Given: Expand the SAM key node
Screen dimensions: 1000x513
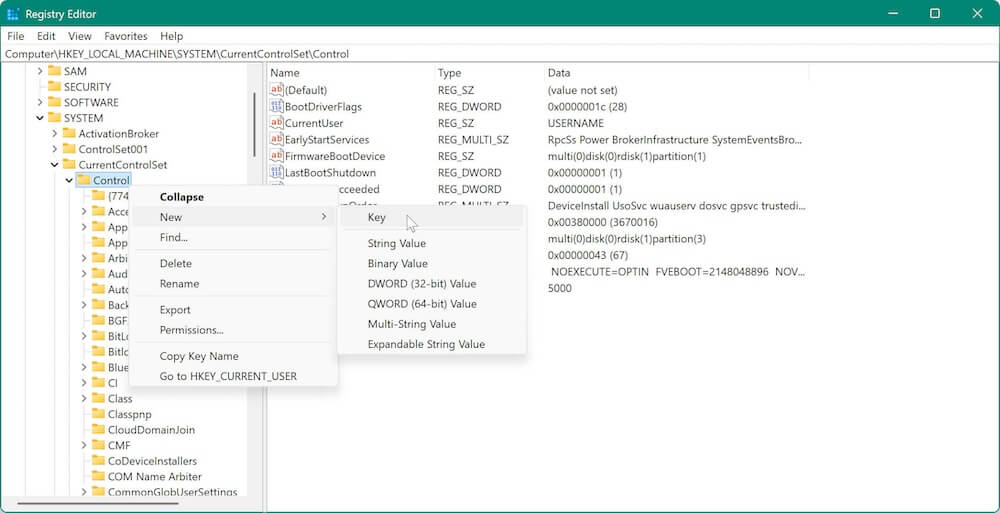Looking at the screenshot, I should [41, 72].
